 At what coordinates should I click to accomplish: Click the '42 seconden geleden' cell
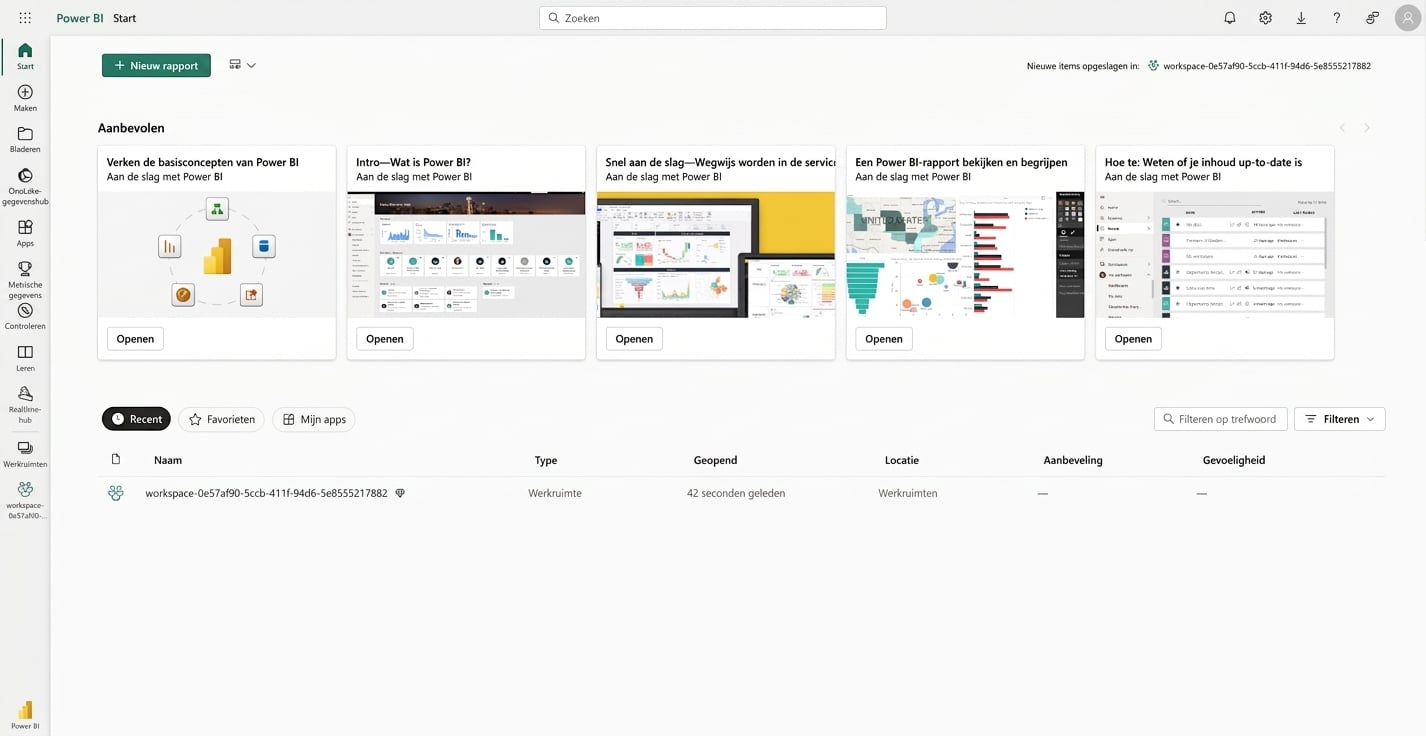736,493
